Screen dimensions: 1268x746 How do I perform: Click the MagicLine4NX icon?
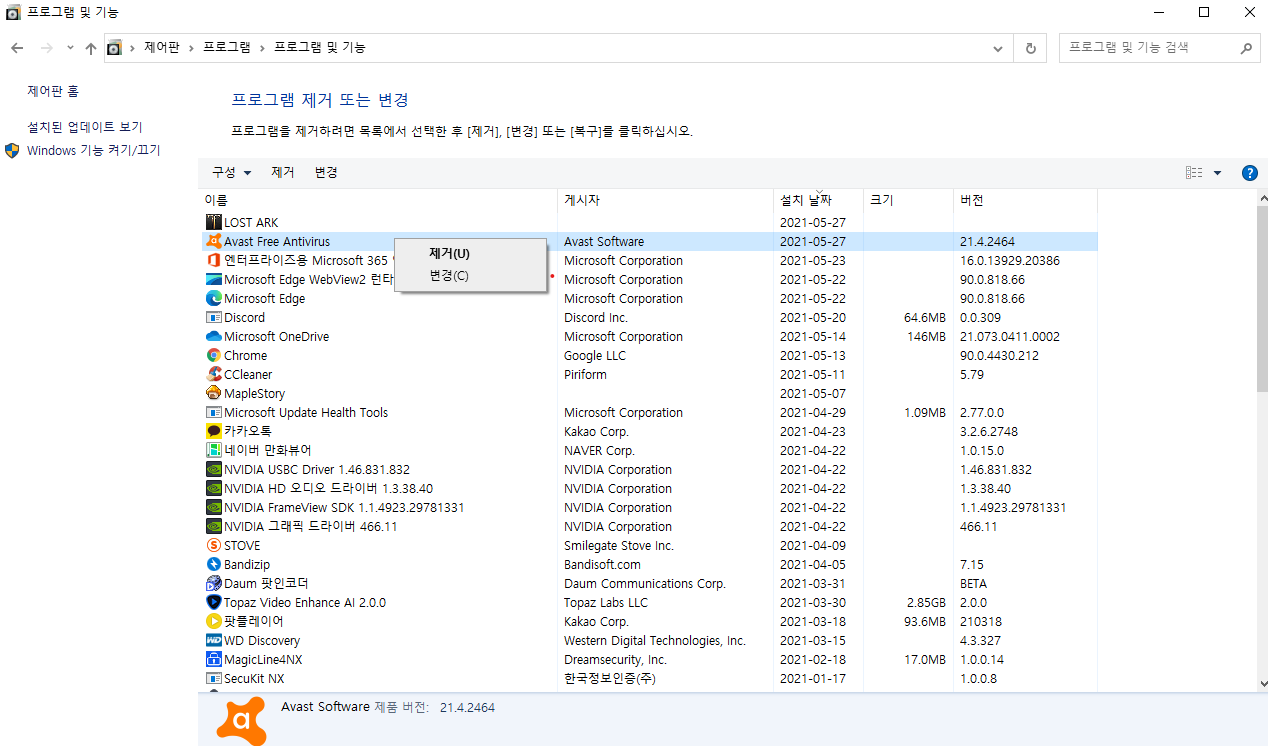(213, 659)
